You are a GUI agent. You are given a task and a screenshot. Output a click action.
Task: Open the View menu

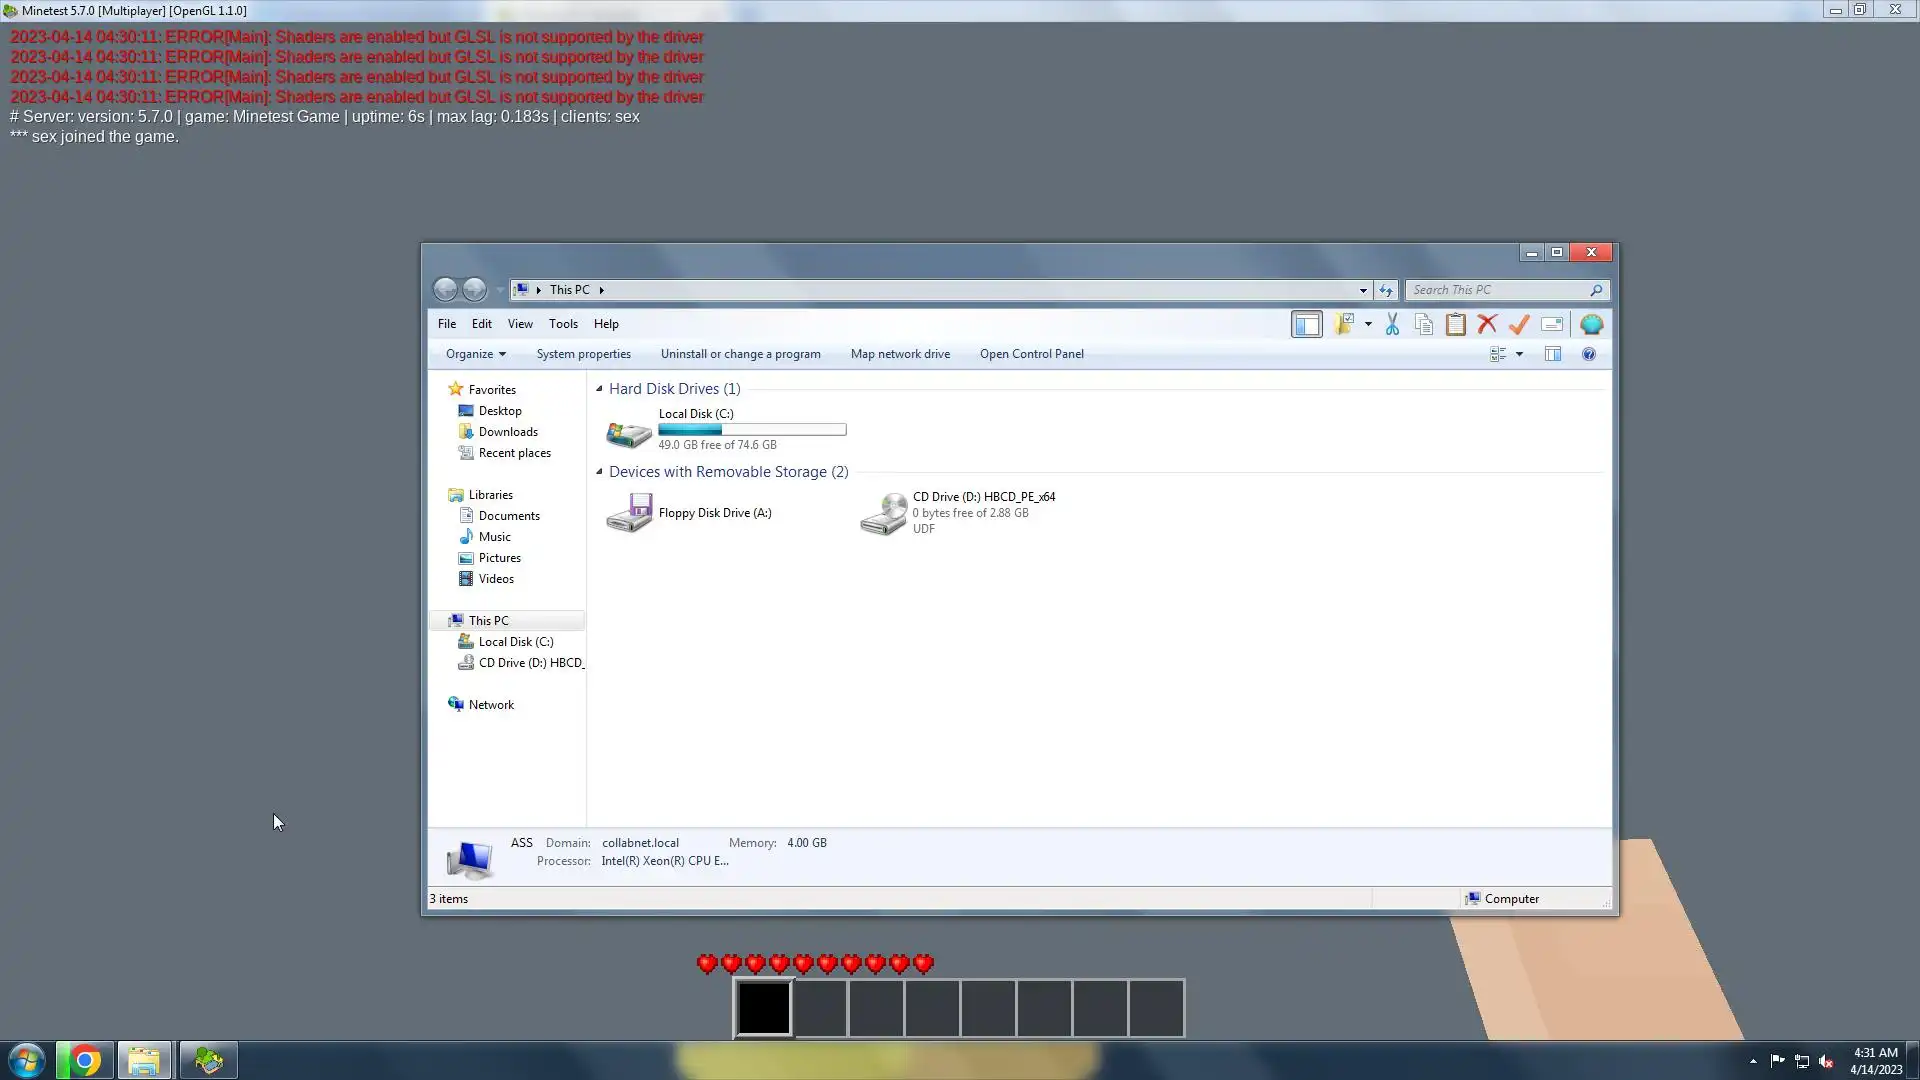click(x=520, y=324)
